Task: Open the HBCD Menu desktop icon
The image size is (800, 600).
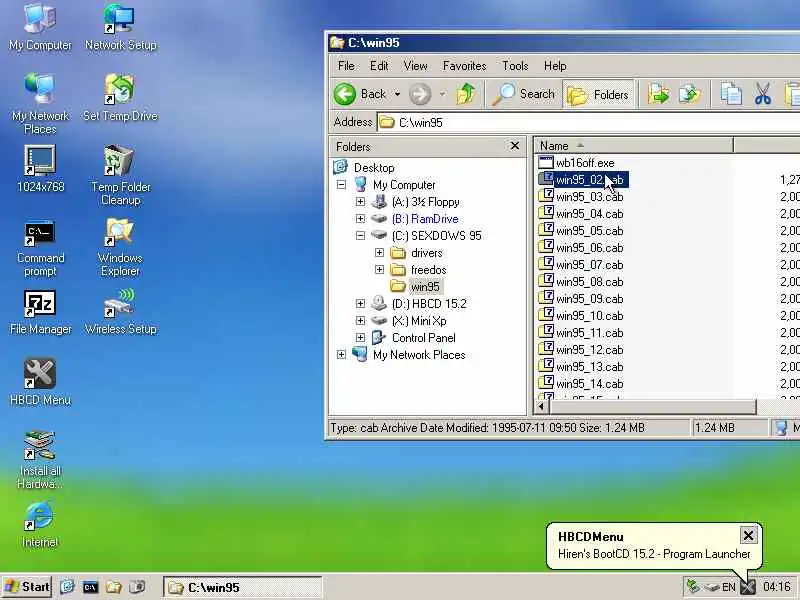Action: pyautogui.click(x=40, y=382)
